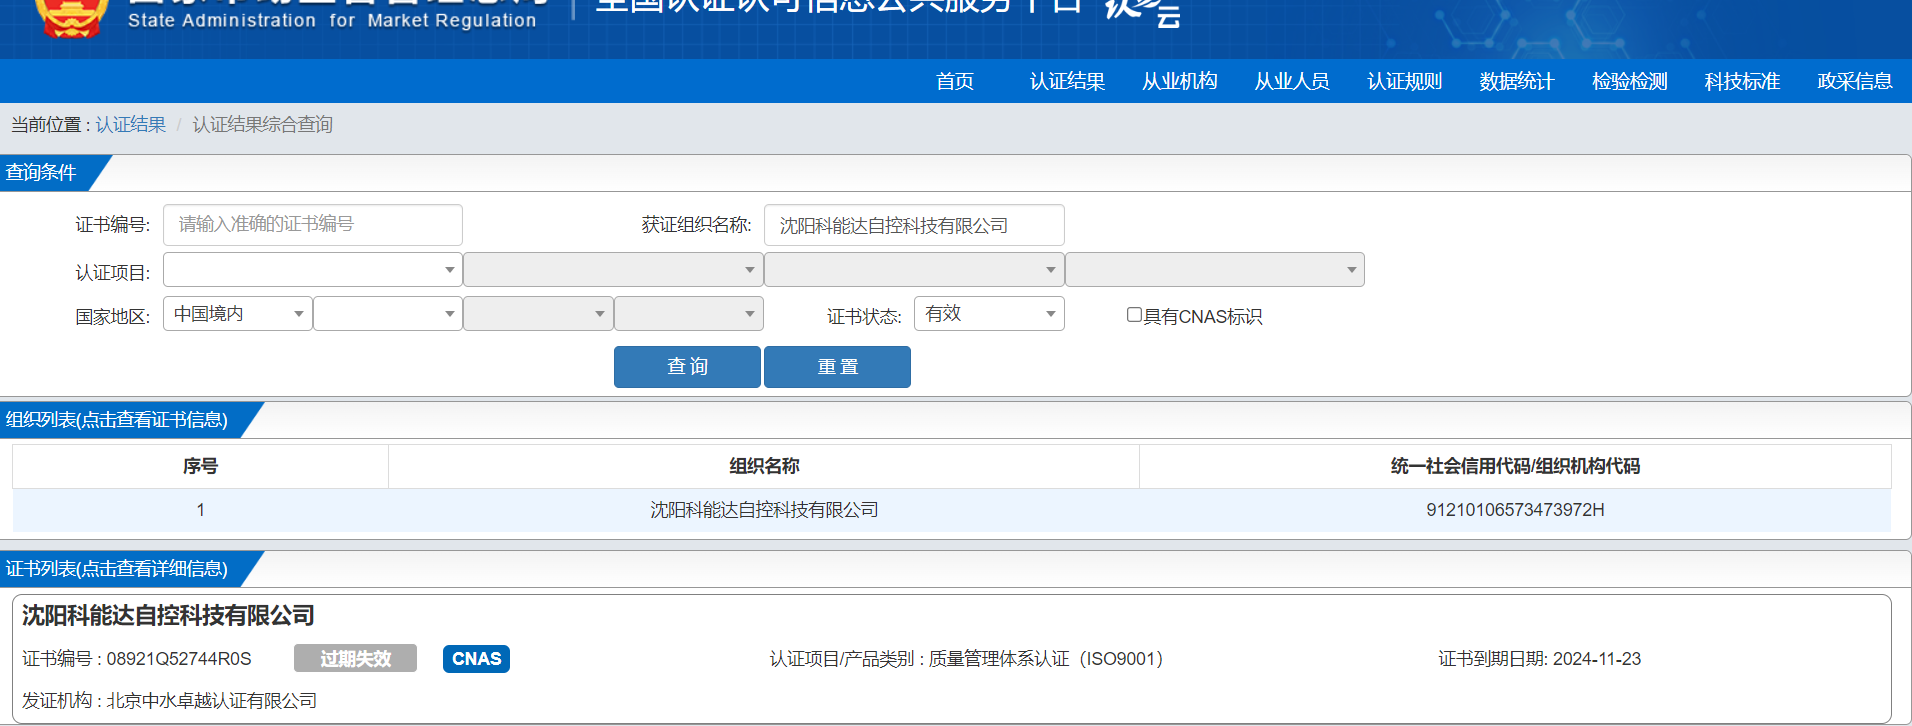The width and height of the screenshot is (1912, 726).
Task: Click the 组织名称 column header
Action: click(764, 466)
